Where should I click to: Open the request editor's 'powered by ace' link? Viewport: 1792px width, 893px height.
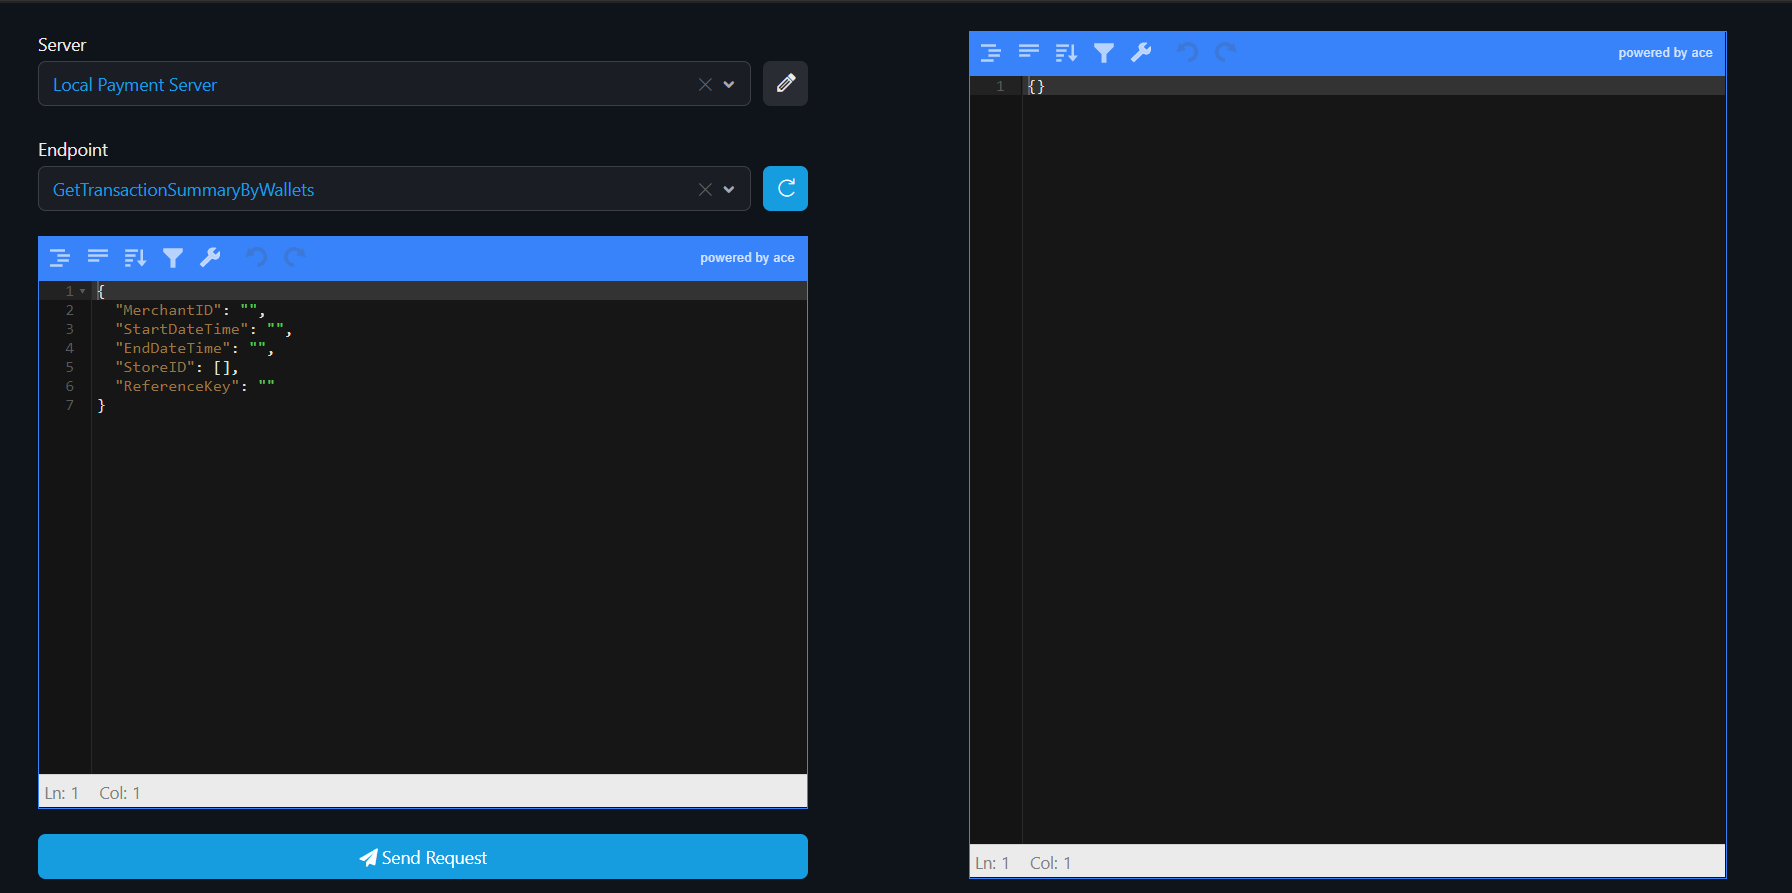coord(747,258)
